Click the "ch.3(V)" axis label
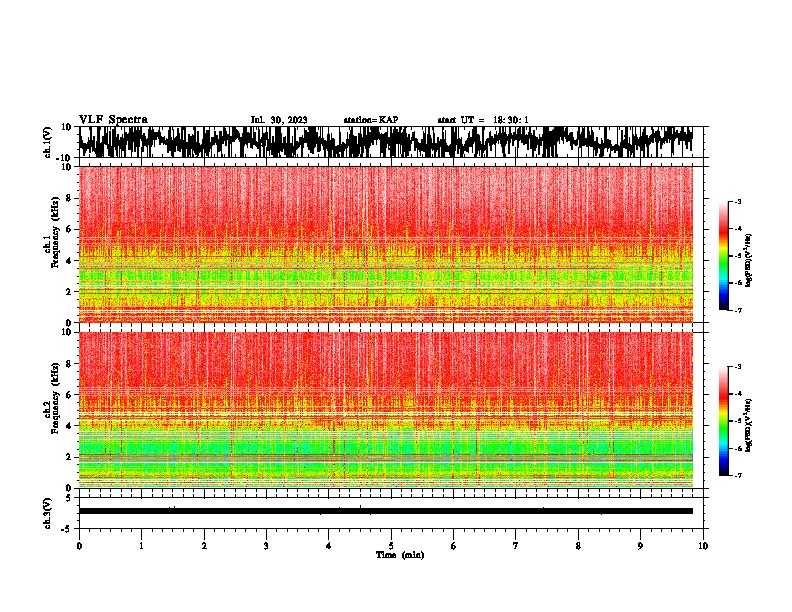792x612 pixels. pyautogui.click(x=48, y=513)
